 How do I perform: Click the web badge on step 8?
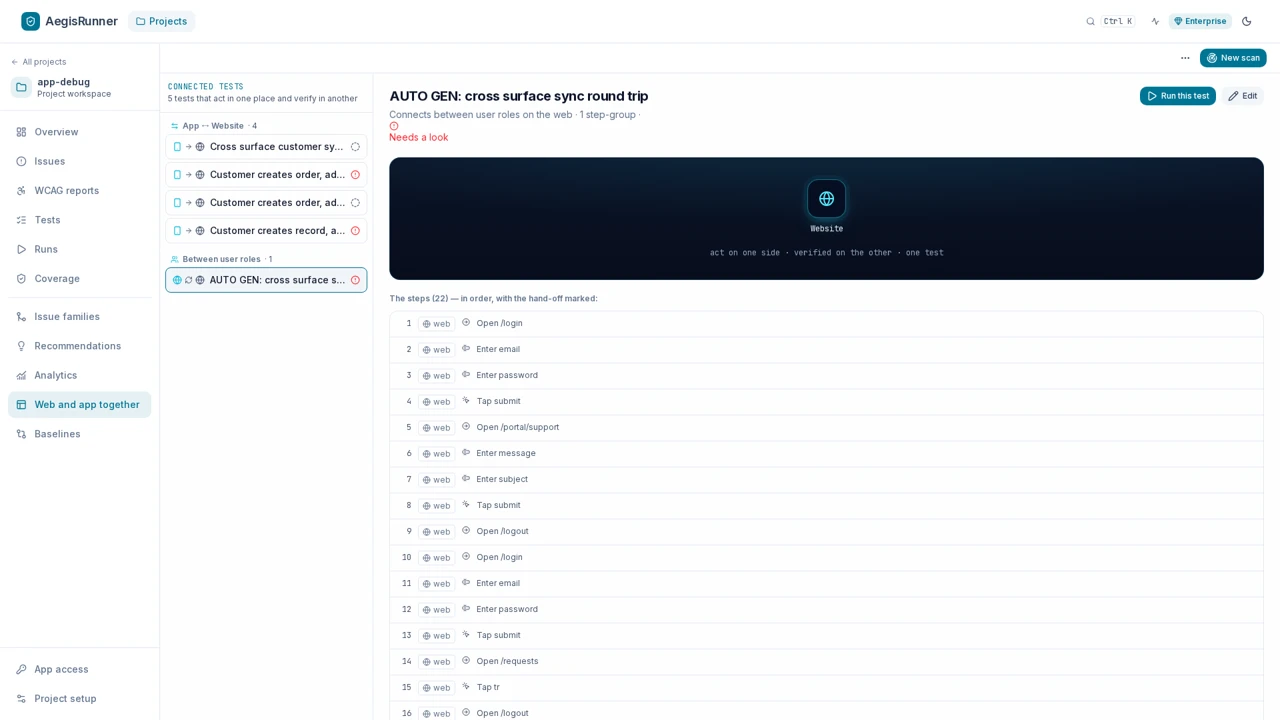coord(436,506)
